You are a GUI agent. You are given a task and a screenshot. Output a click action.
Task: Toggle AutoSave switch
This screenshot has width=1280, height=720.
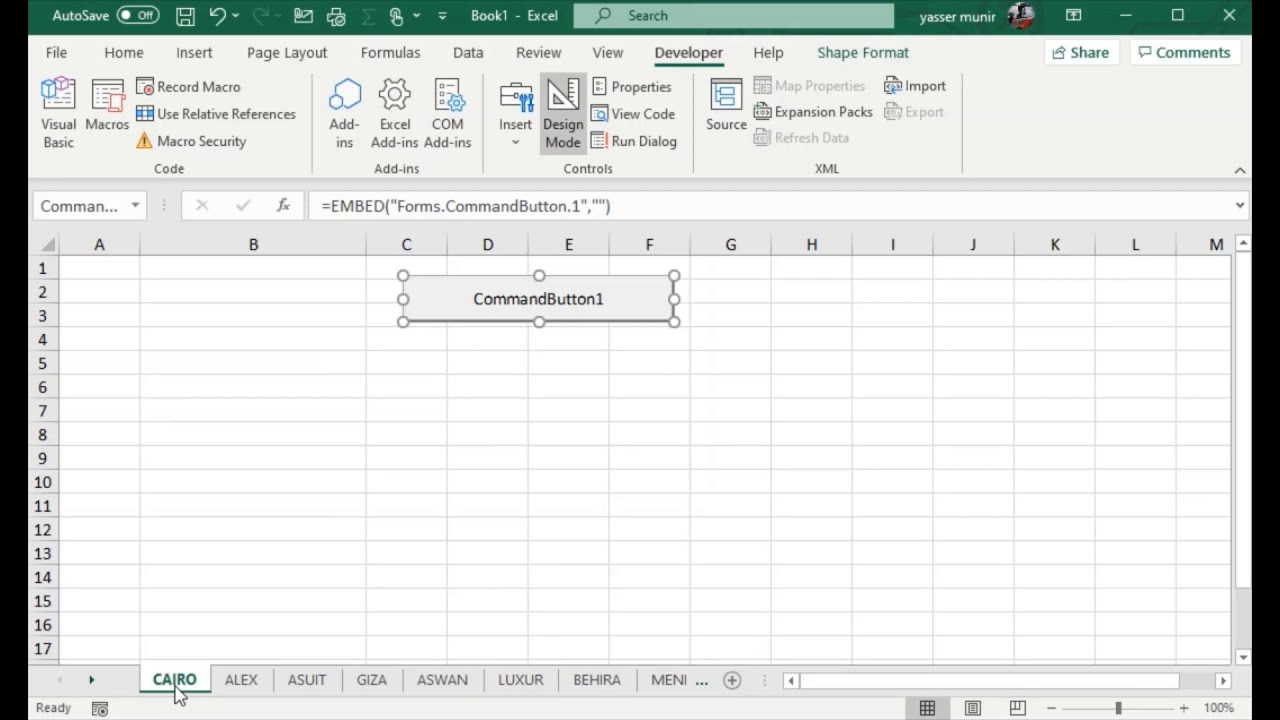click(138, 15)
